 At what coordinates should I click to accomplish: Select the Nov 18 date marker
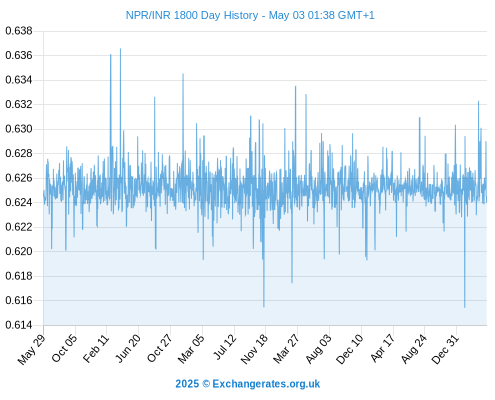tap(254, 349)
